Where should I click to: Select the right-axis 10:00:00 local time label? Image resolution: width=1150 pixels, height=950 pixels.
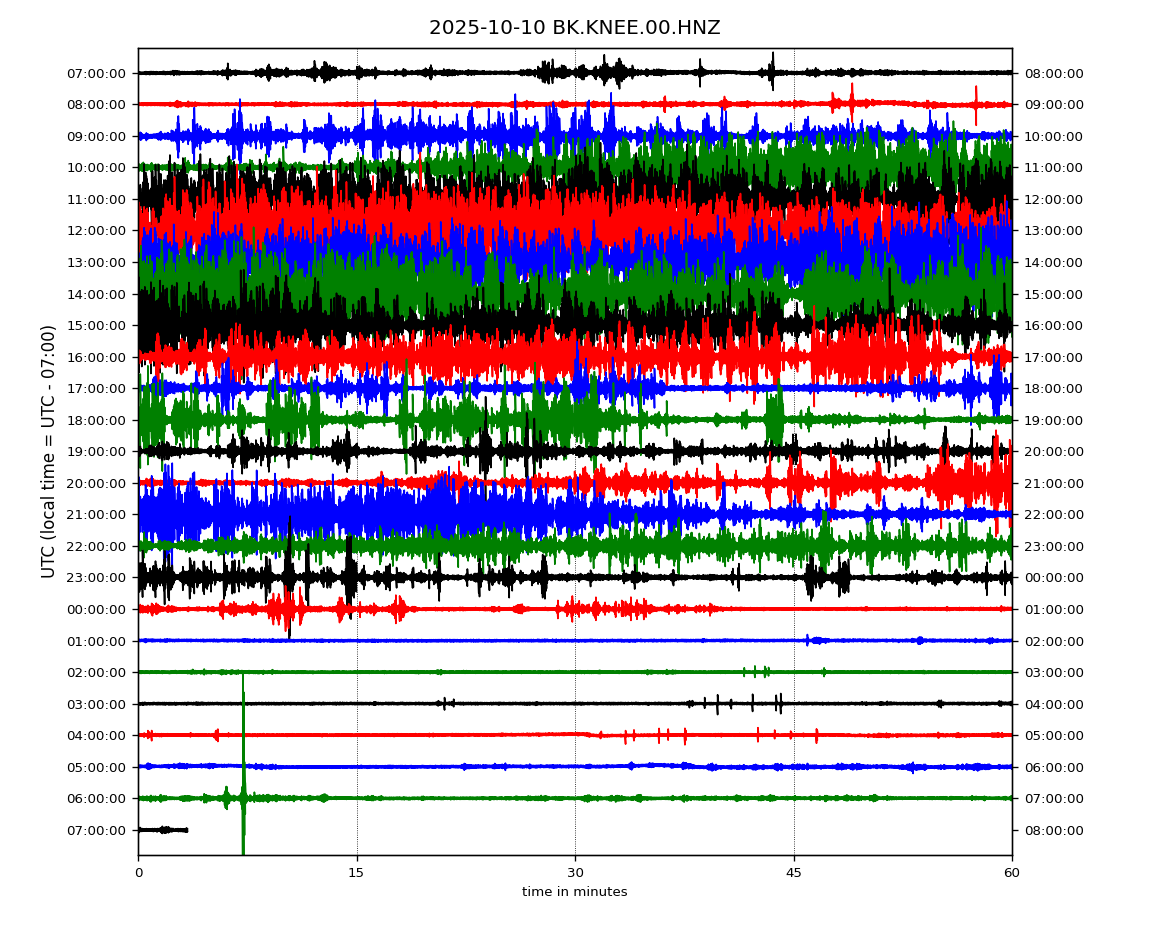point(1054,136)
